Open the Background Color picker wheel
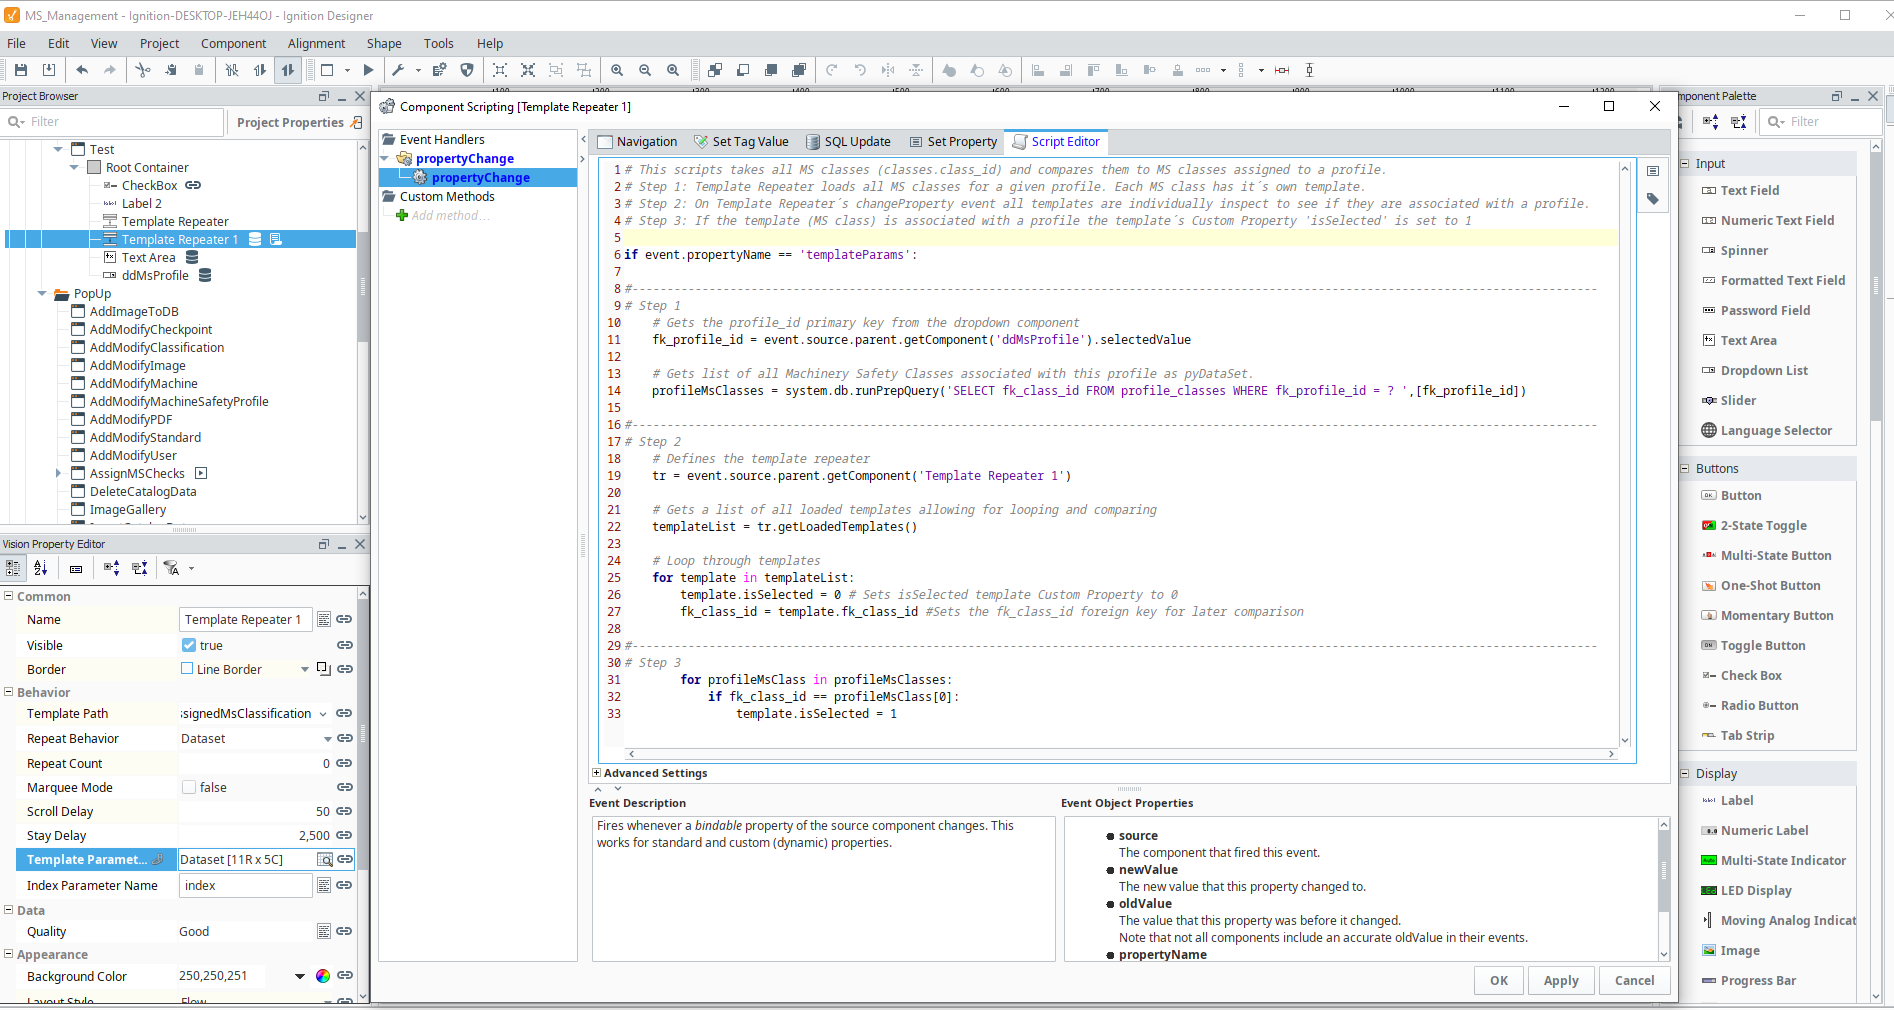Image resolution: width=1894 pixels, height=1010 pixels. [323, 976]
